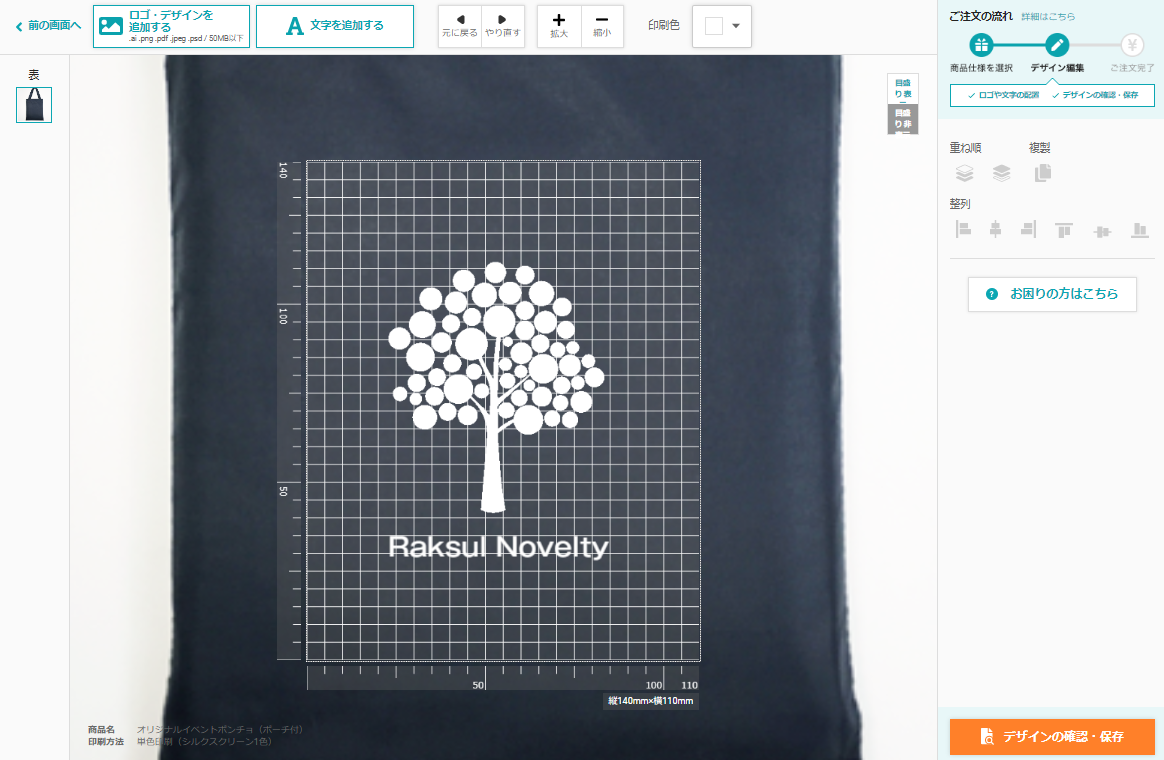Viewport: 1164px width, 760px height.
Task: Go back via 前の画面へ link
Action: click(48, 26)
